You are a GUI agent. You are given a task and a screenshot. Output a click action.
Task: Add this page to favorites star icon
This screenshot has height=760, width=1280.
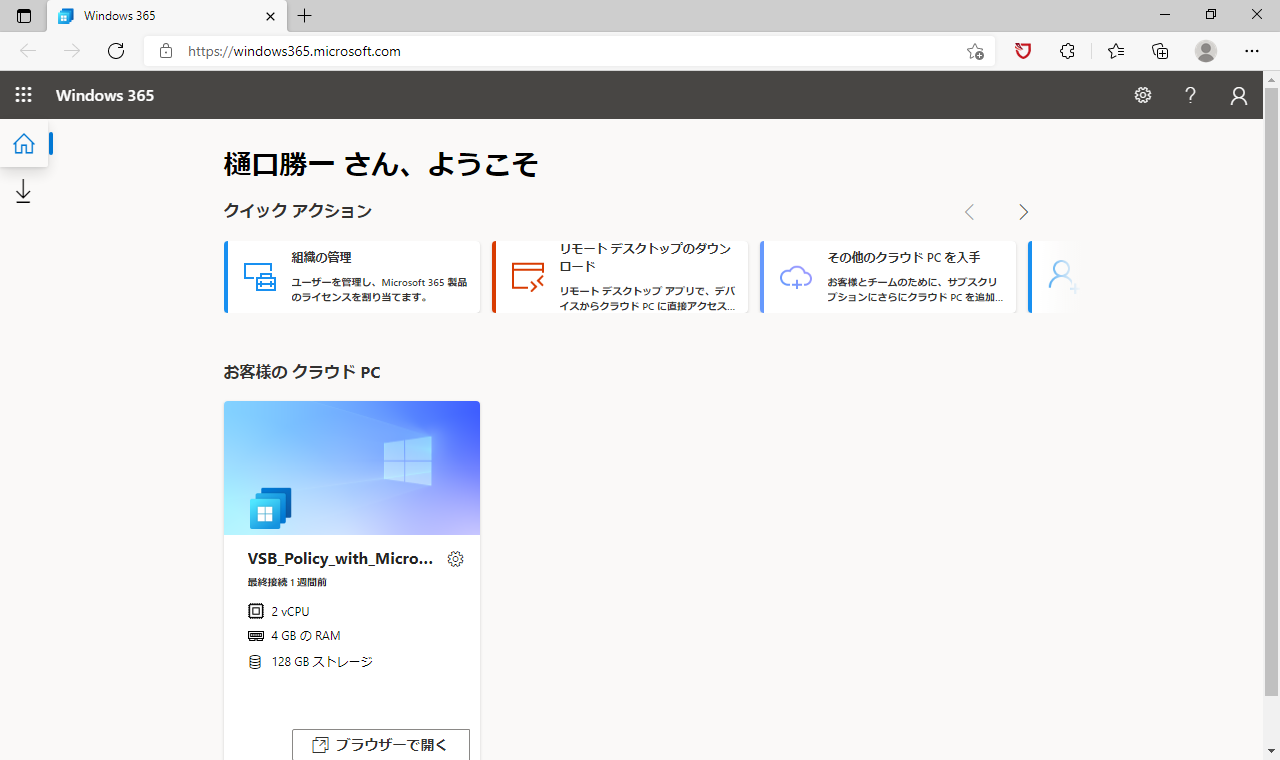tap(975, 51)
